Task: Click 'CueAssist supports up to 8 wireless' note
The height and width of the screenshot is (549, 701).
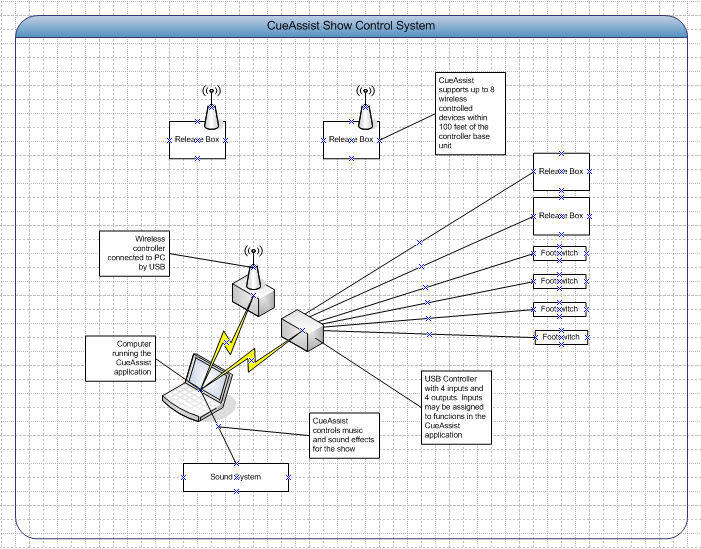Action: tap(470, 114)
